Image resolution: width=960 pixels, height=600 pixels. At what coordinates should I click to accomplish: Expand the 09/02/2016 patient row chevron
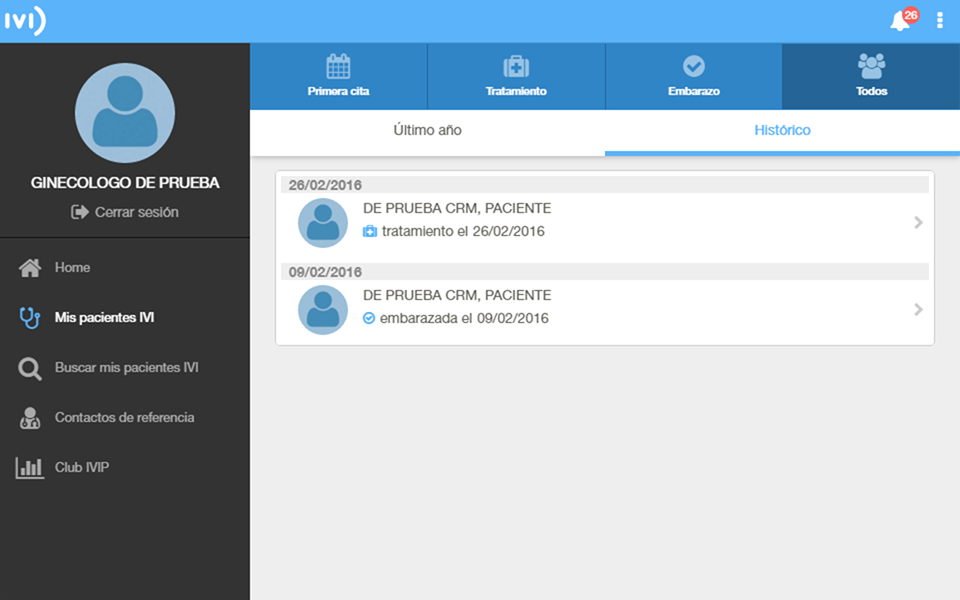(x=918, y=309)
